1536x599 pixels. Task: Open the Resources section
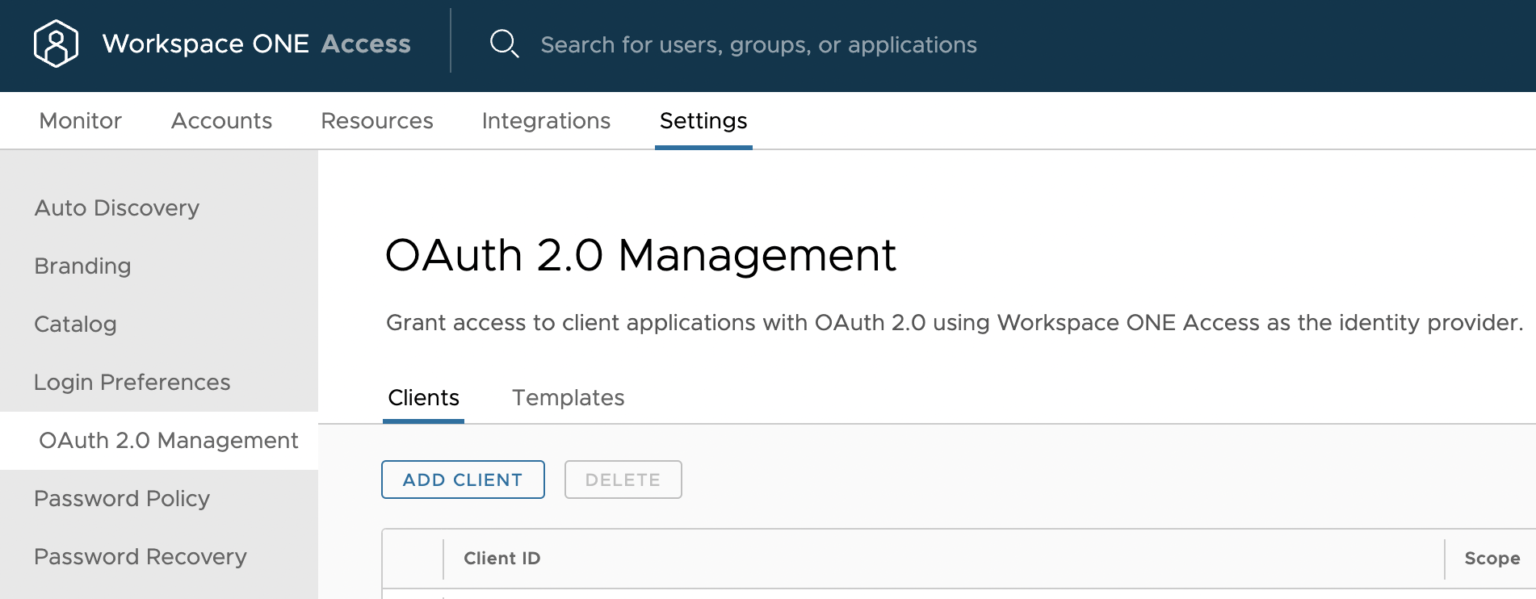[x=377, y=120]
